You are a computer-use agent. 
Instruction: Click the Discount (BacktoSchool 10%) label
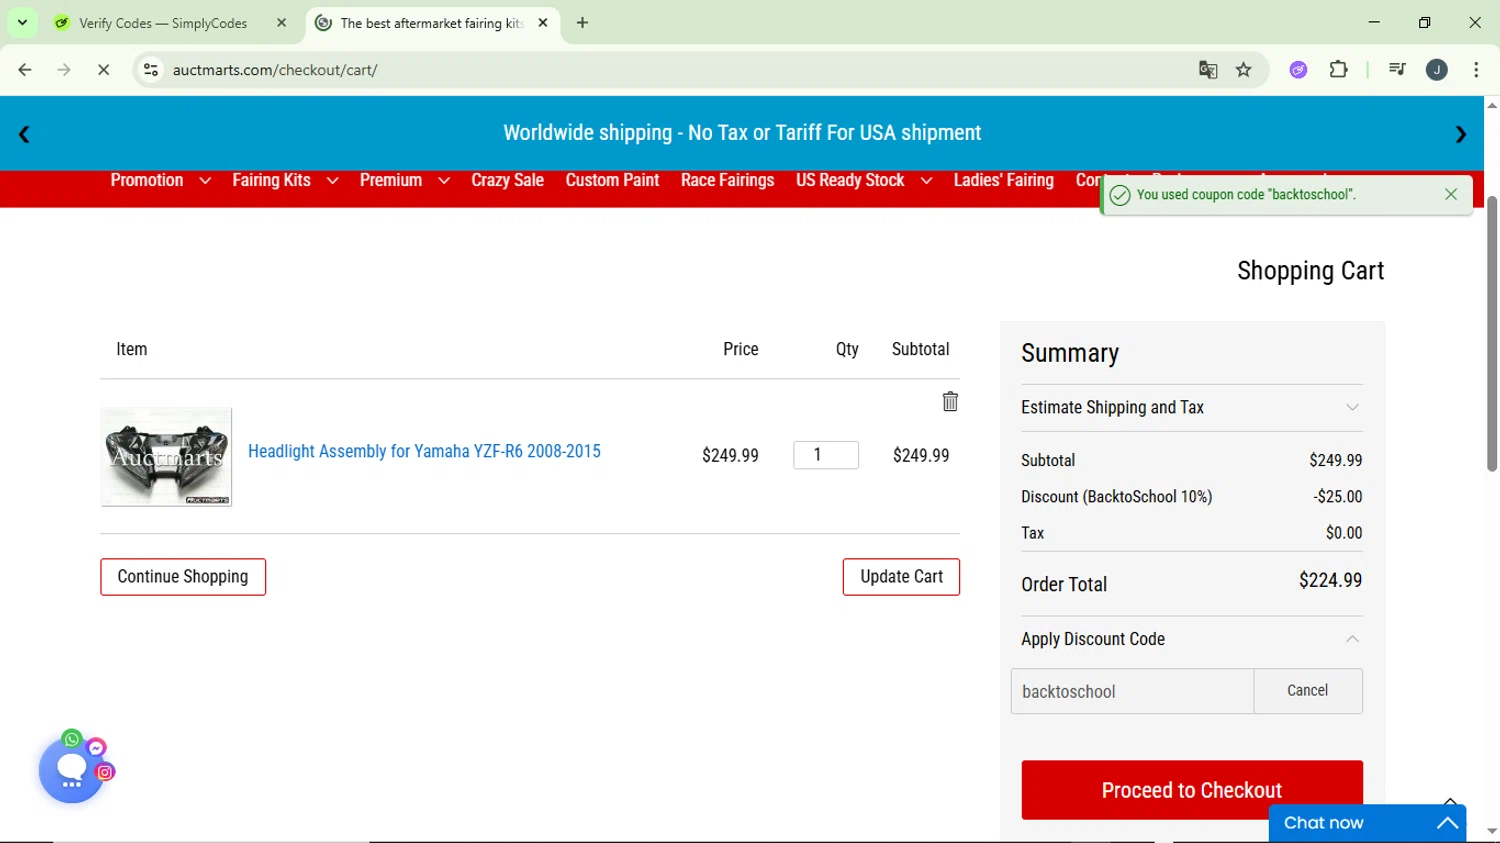click(1116, 497)
